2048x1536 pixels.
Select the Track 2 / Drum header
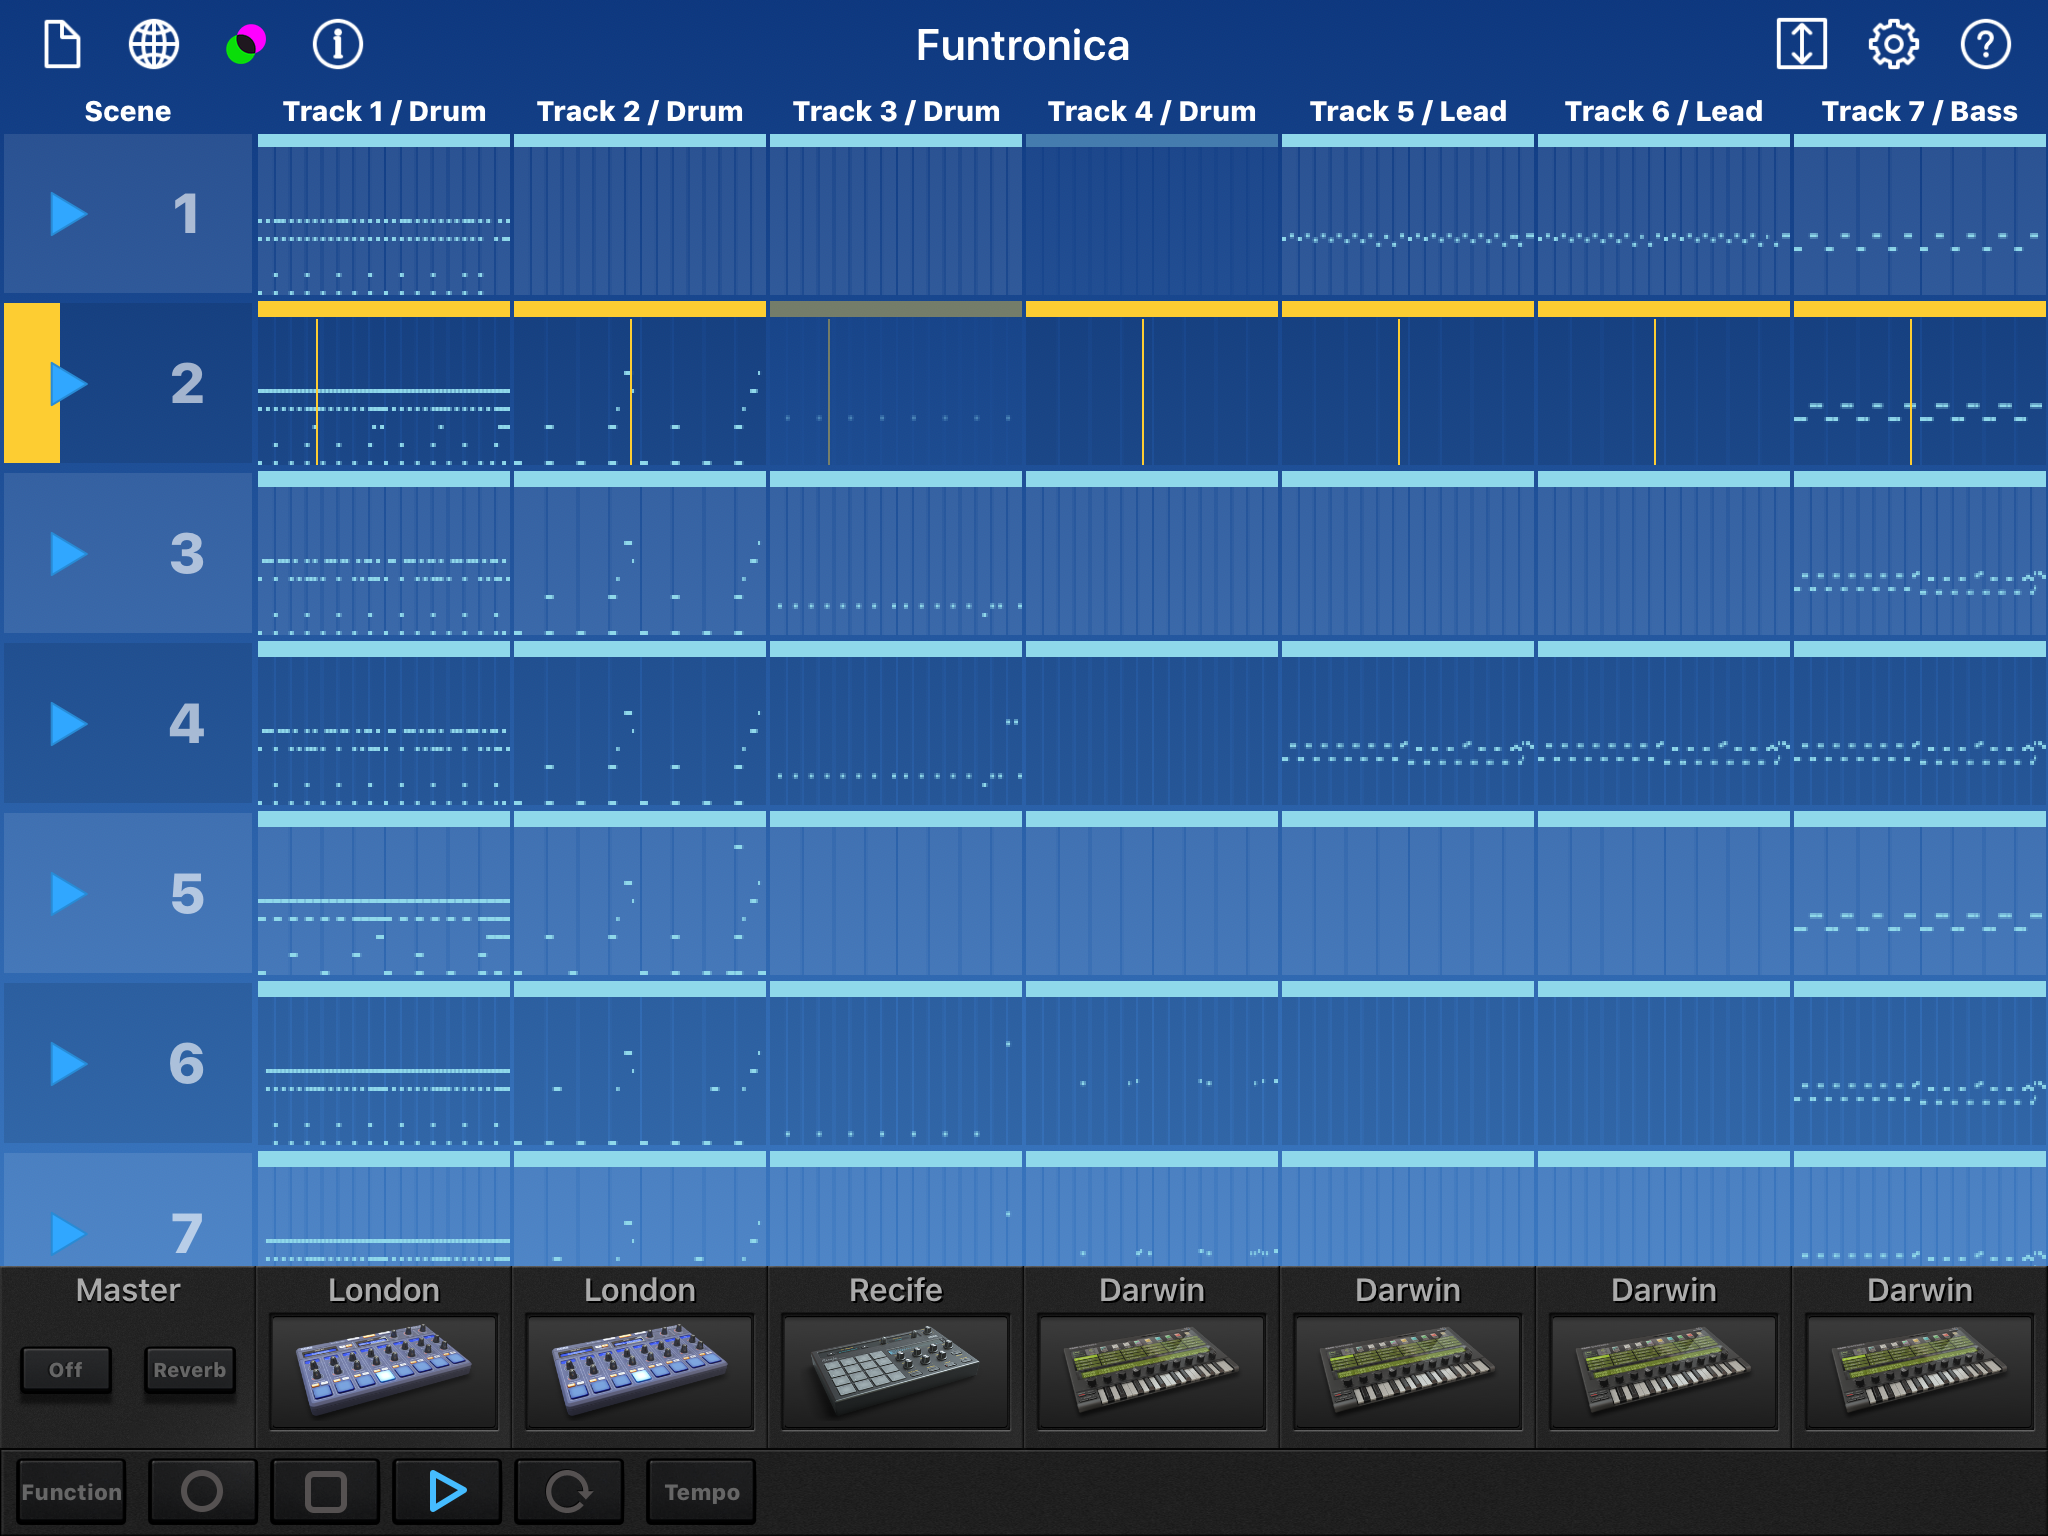[640, 111]
